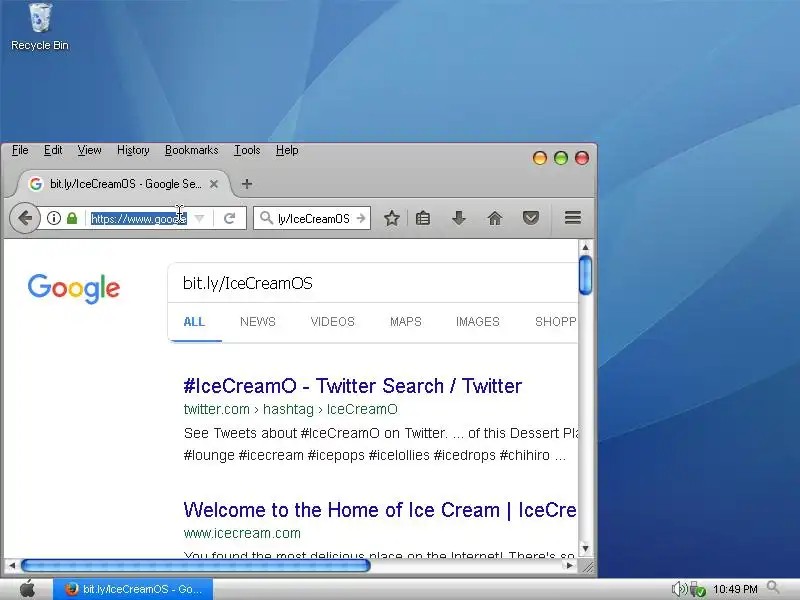Click the twitter.com hashtag IceCreamO breadcrumb
The height and width of the screenshot is (600, 800).
click(290, 409)
